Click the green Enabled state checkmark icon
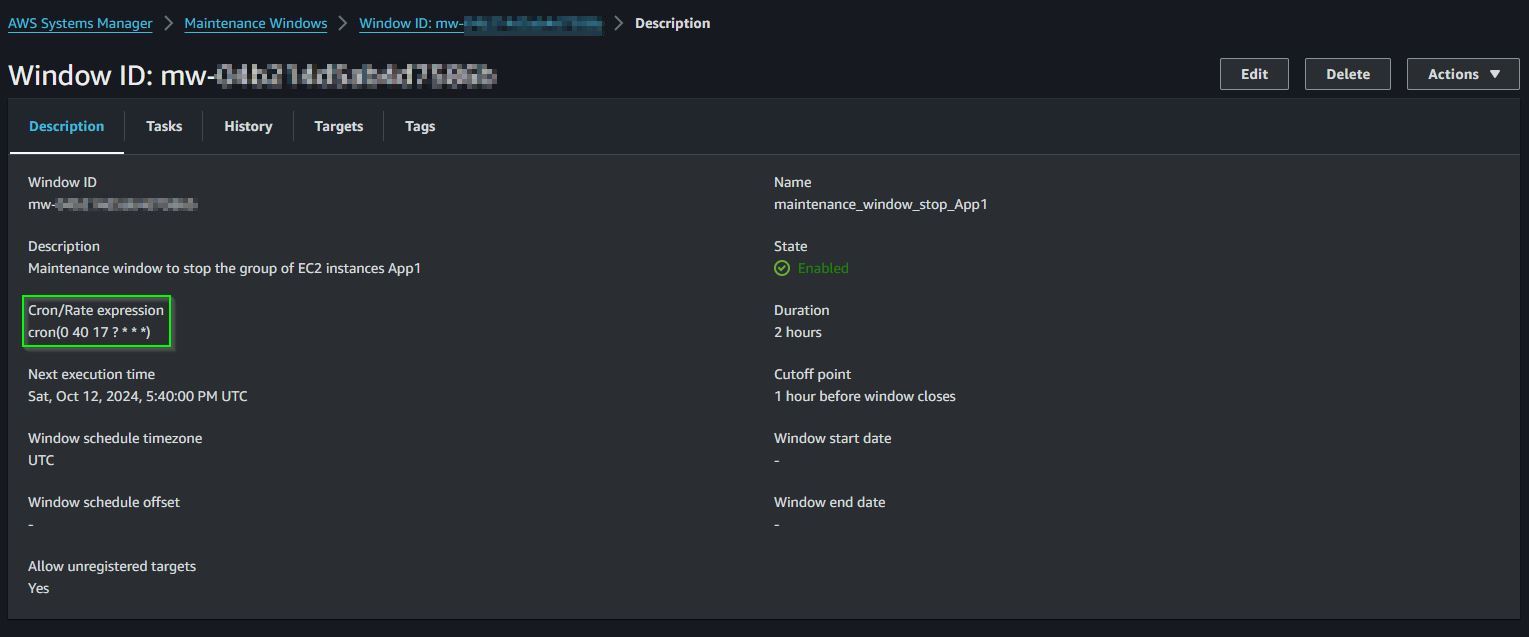The image size is (1529, 637). coord(782,268)
